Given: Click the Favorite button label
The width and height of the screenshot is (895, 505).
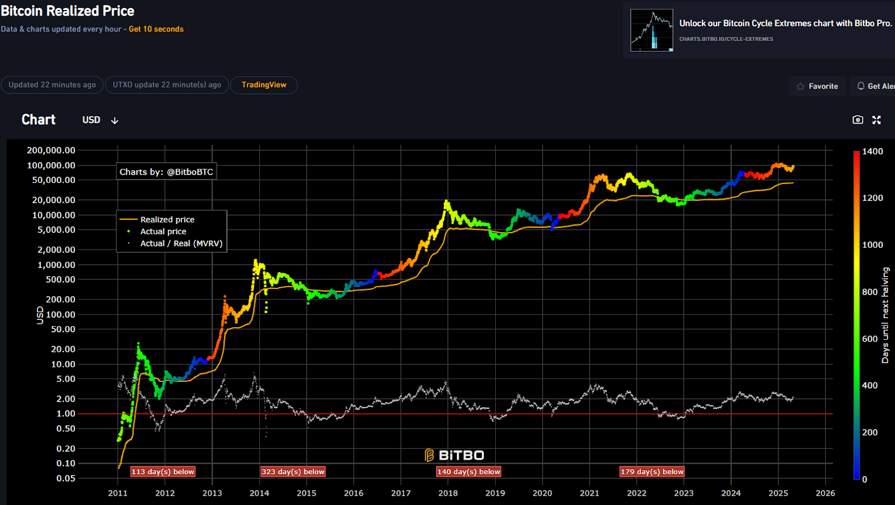Looking at the screenshot, I should 823,86.
